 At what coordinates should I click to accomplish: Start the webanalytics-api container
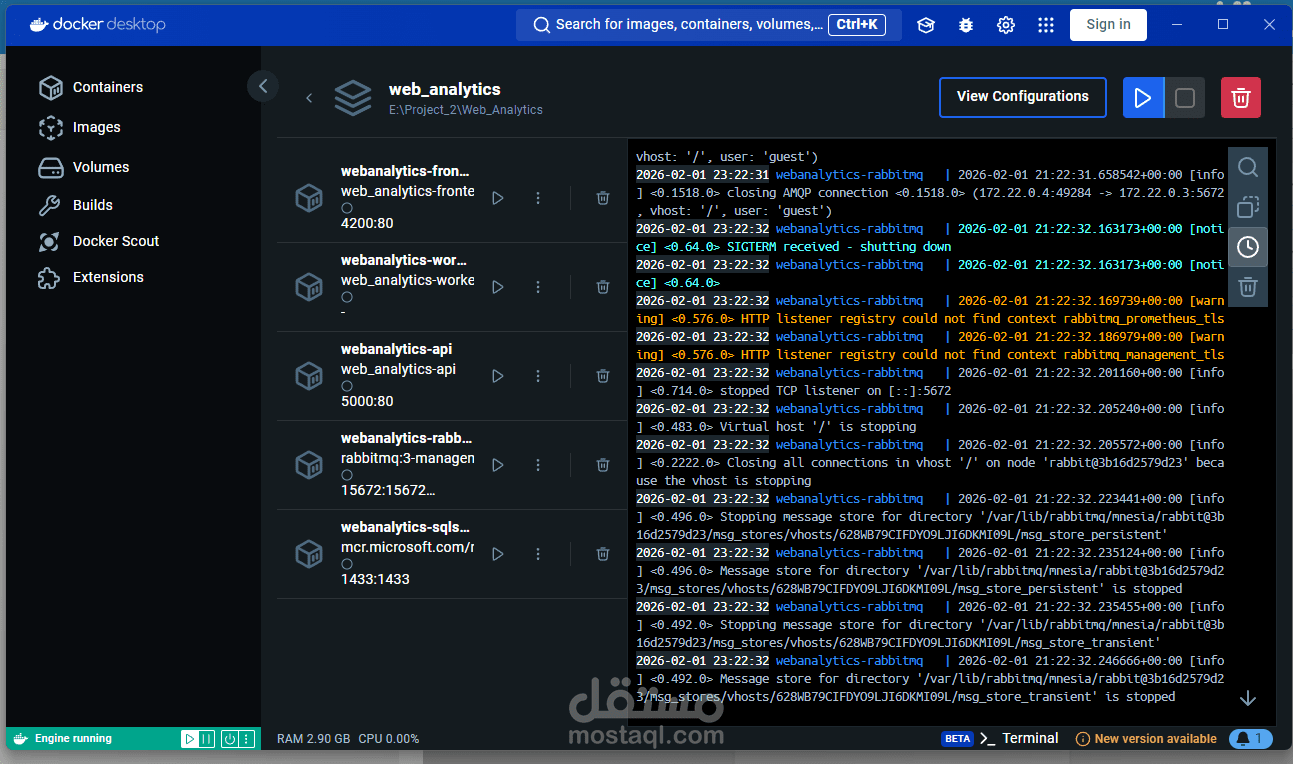[x=498, y=376]
